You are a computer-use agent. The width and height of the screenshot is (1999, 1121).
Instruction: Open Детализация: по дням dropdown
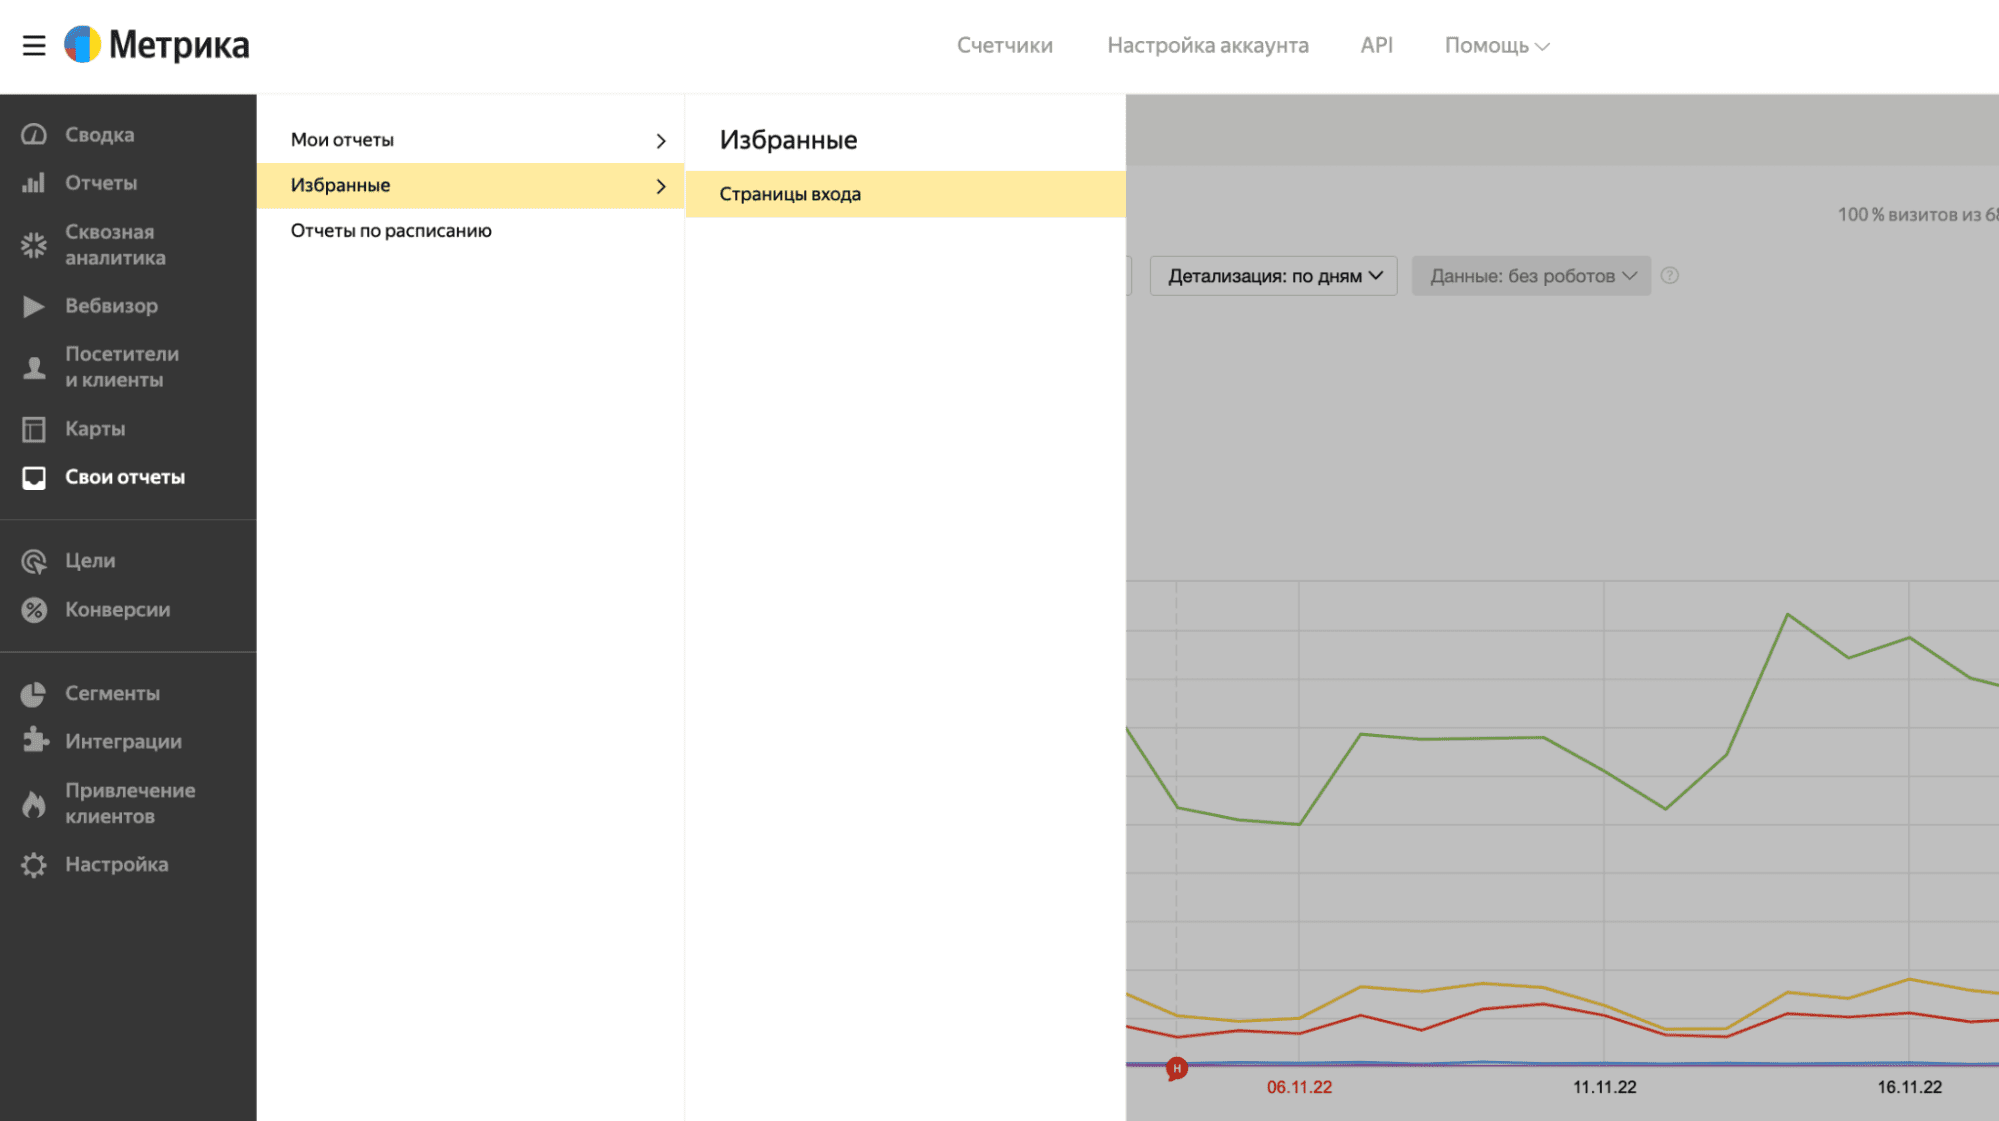[x=1273, y=276]
